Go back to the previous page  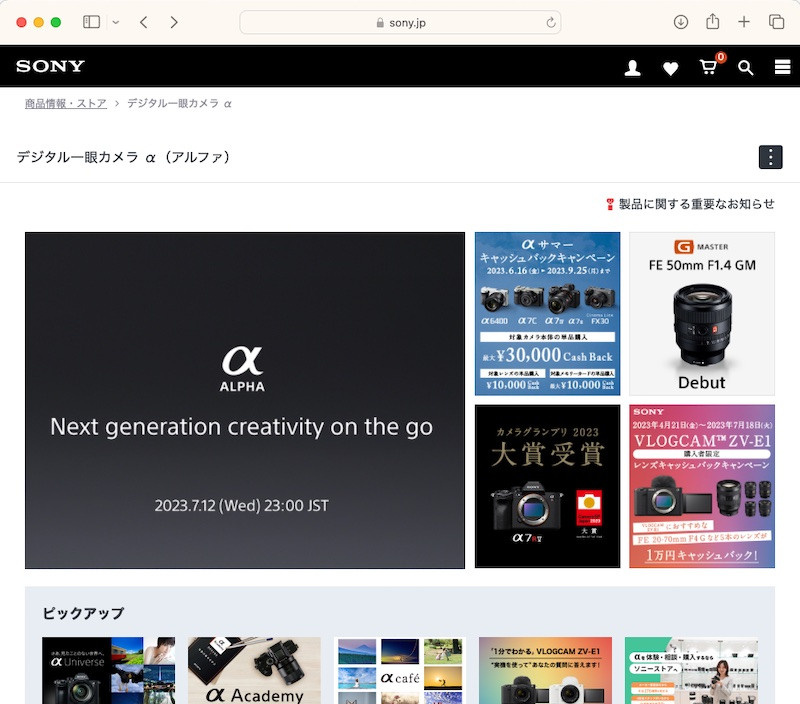144,22
